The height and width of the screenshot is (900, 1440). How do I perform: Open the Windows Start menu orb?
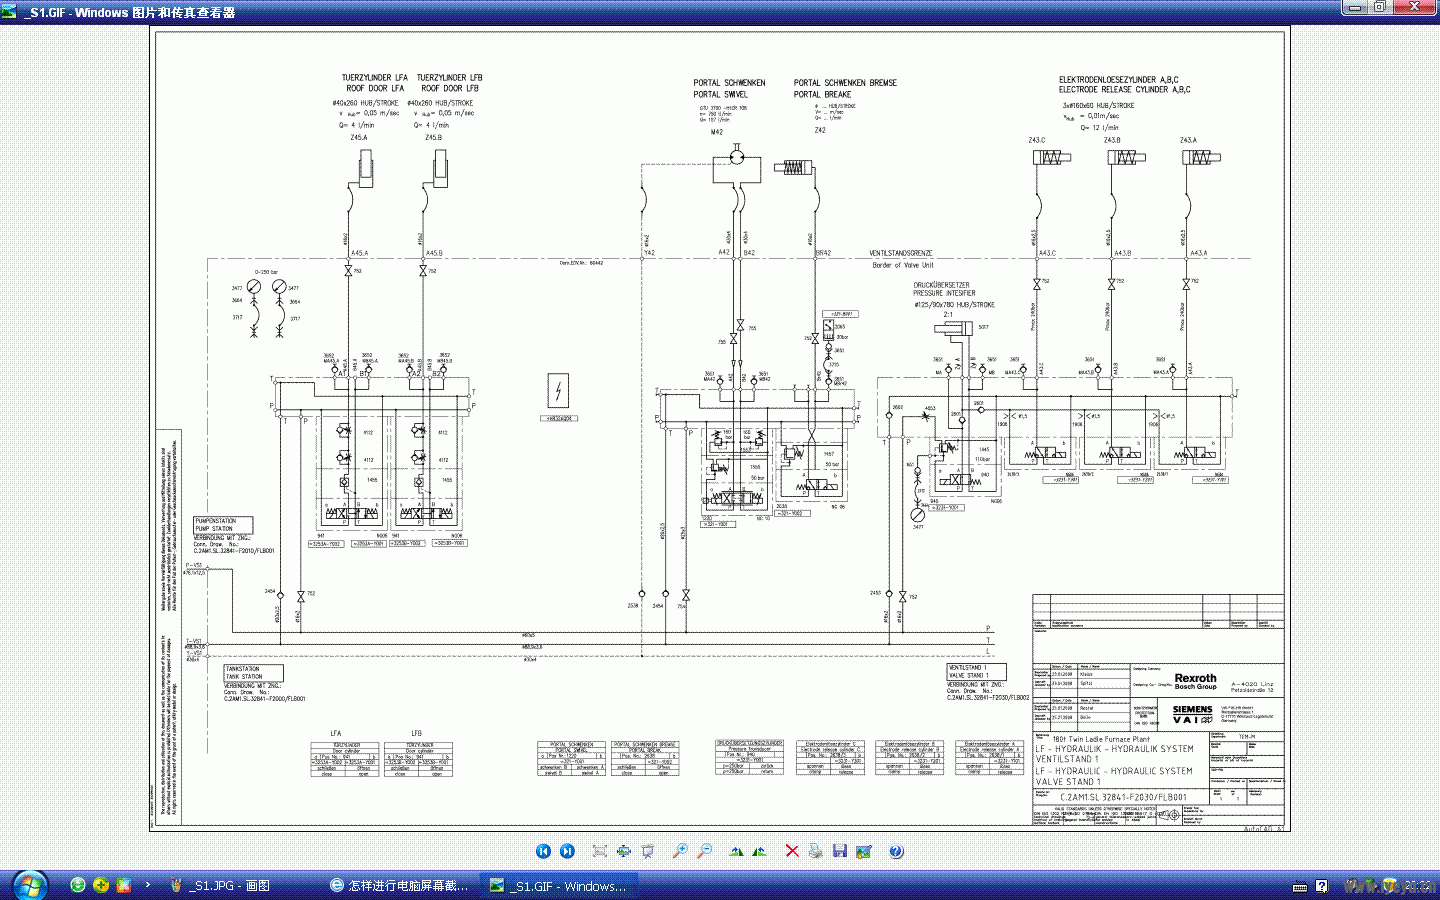coord(29,885)
